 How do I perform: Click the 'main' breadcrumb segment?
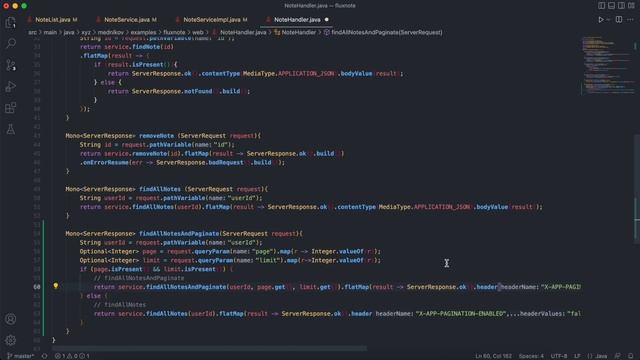tap(50, 32)
